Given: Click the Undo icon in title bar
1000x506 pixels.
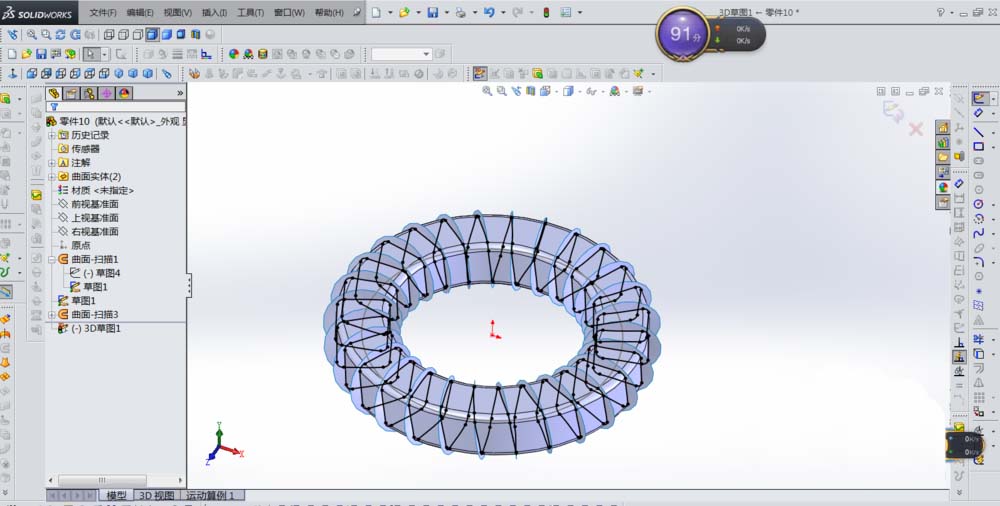Looking at the screenshot, I should click(489, 12).
